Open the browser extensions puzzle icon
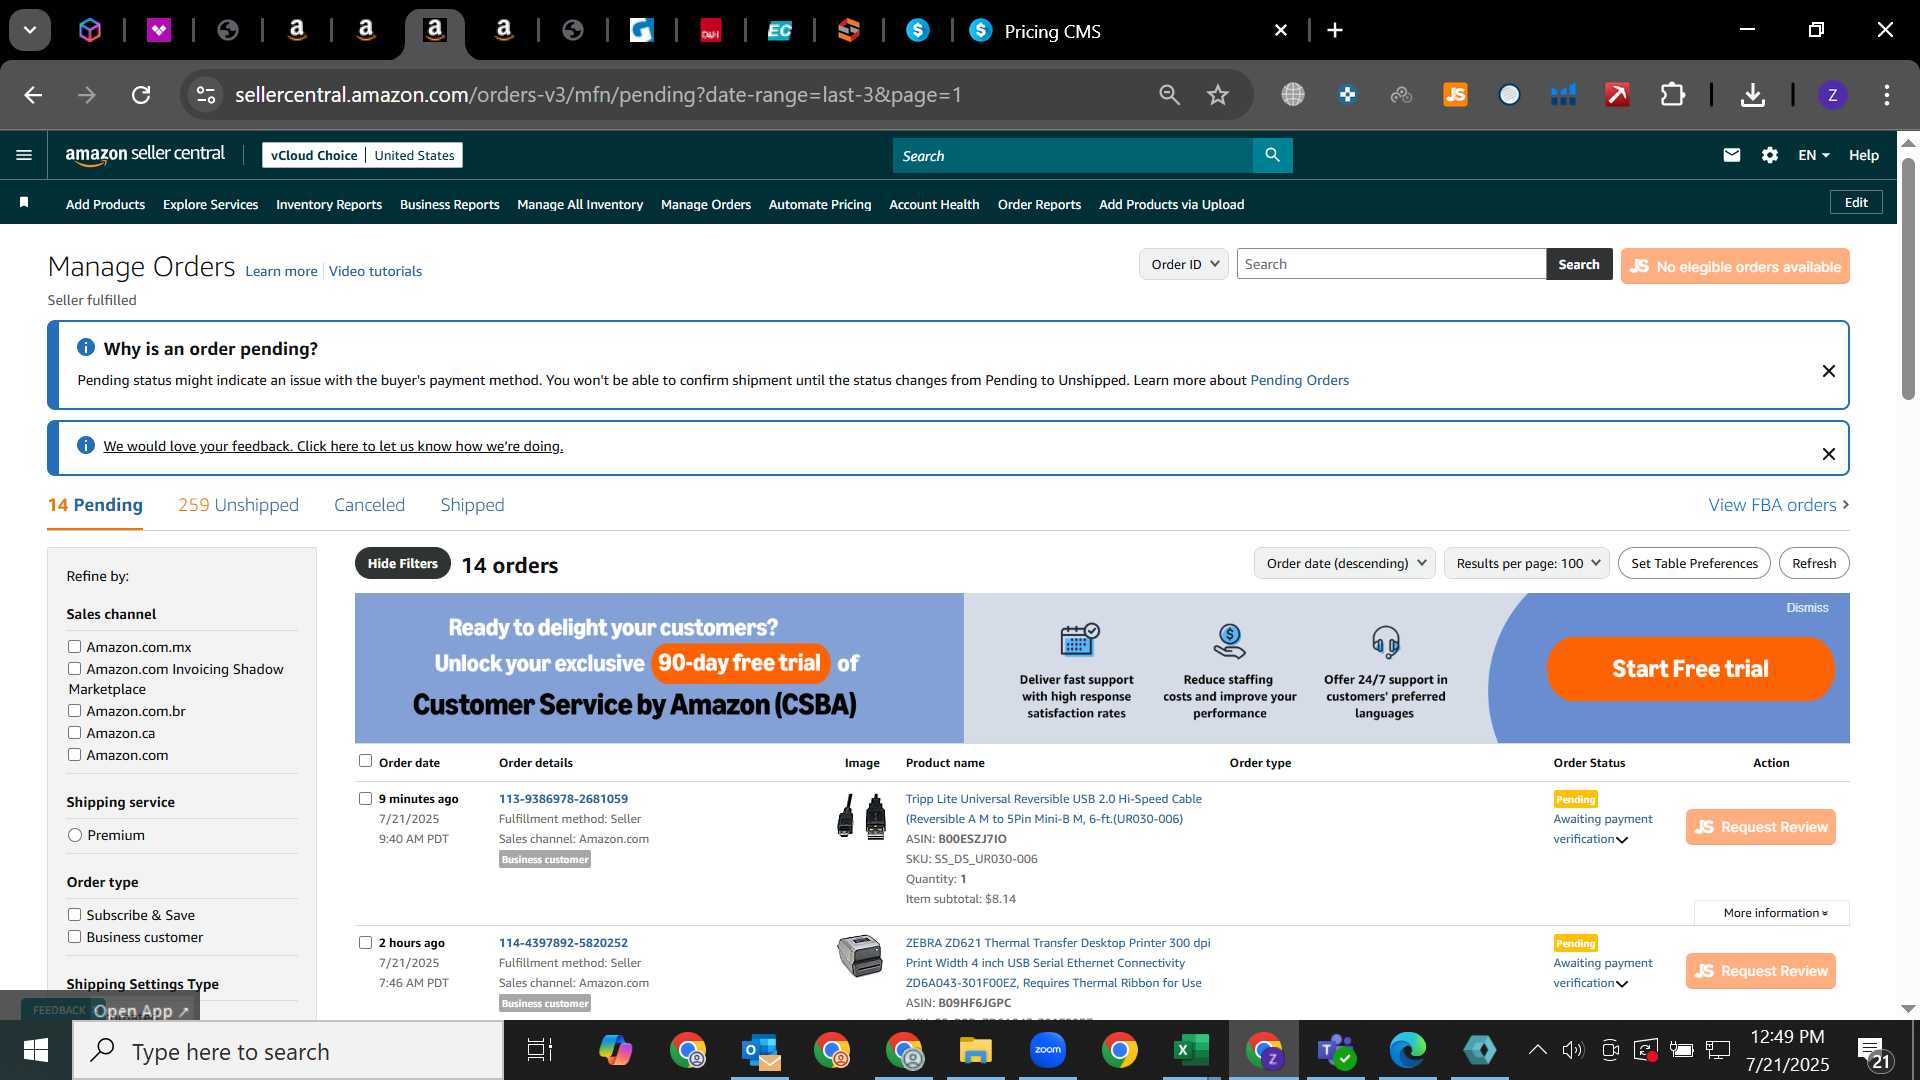 (1672, 95)
